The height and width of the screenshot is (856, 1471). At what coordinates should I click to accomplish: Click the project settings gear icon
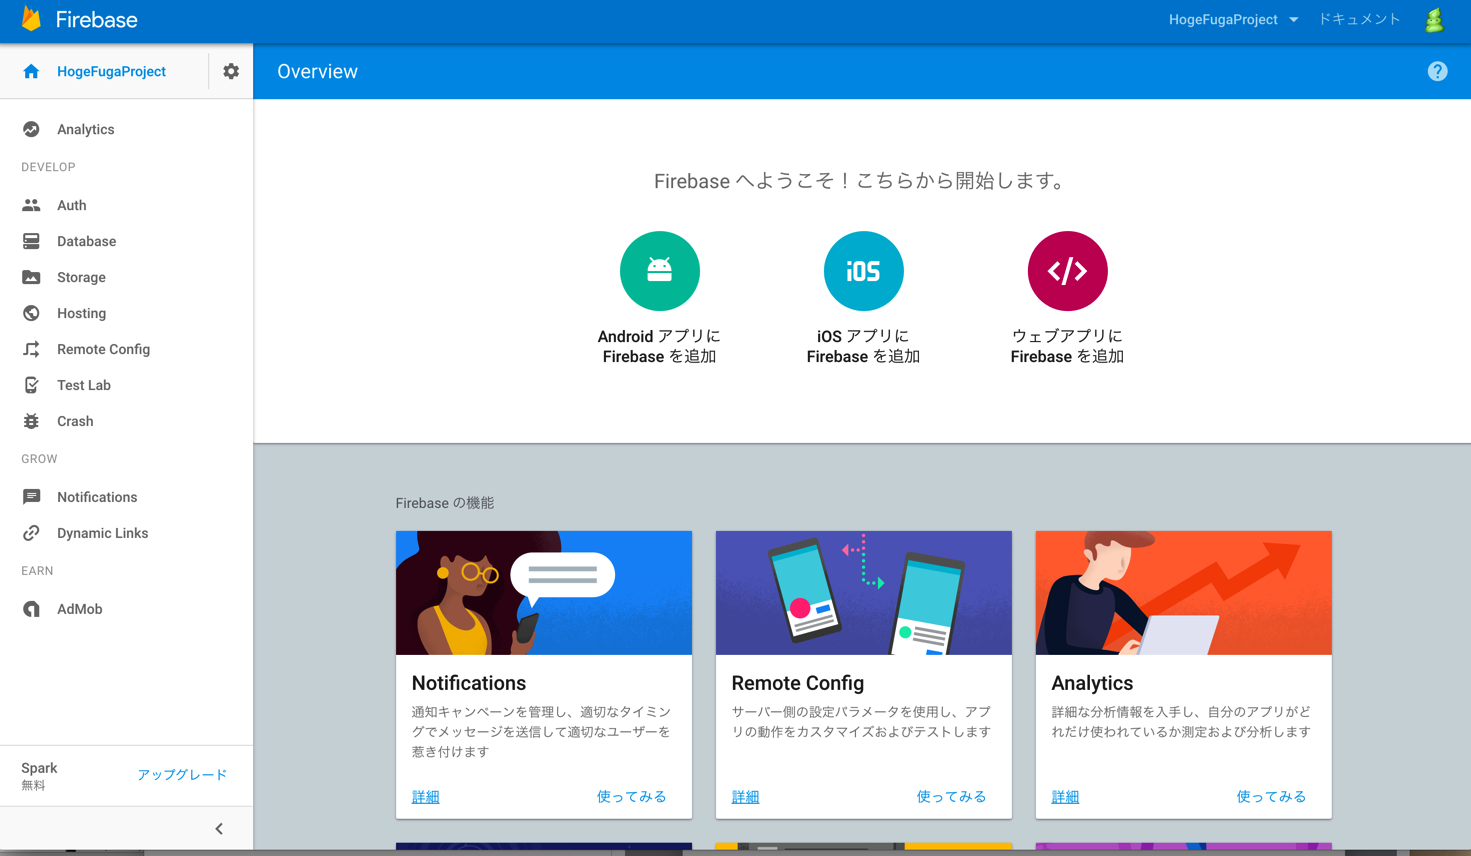[231, 71]
